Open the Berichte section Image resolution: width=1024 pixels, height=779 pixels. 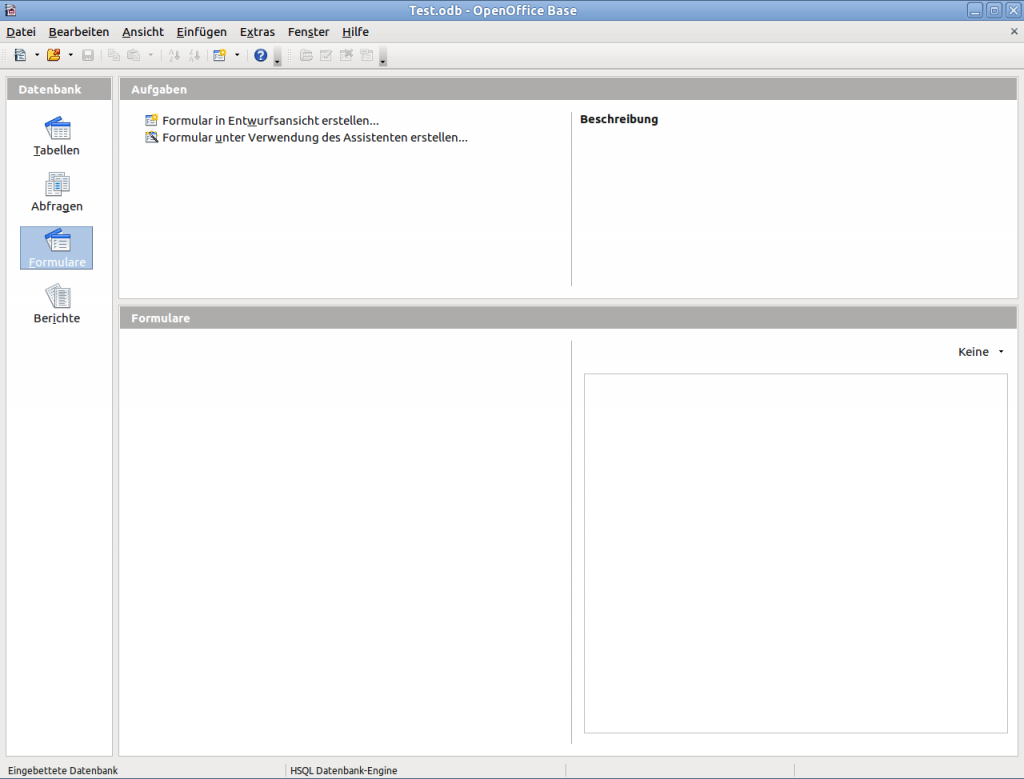(x=56, y=302)
